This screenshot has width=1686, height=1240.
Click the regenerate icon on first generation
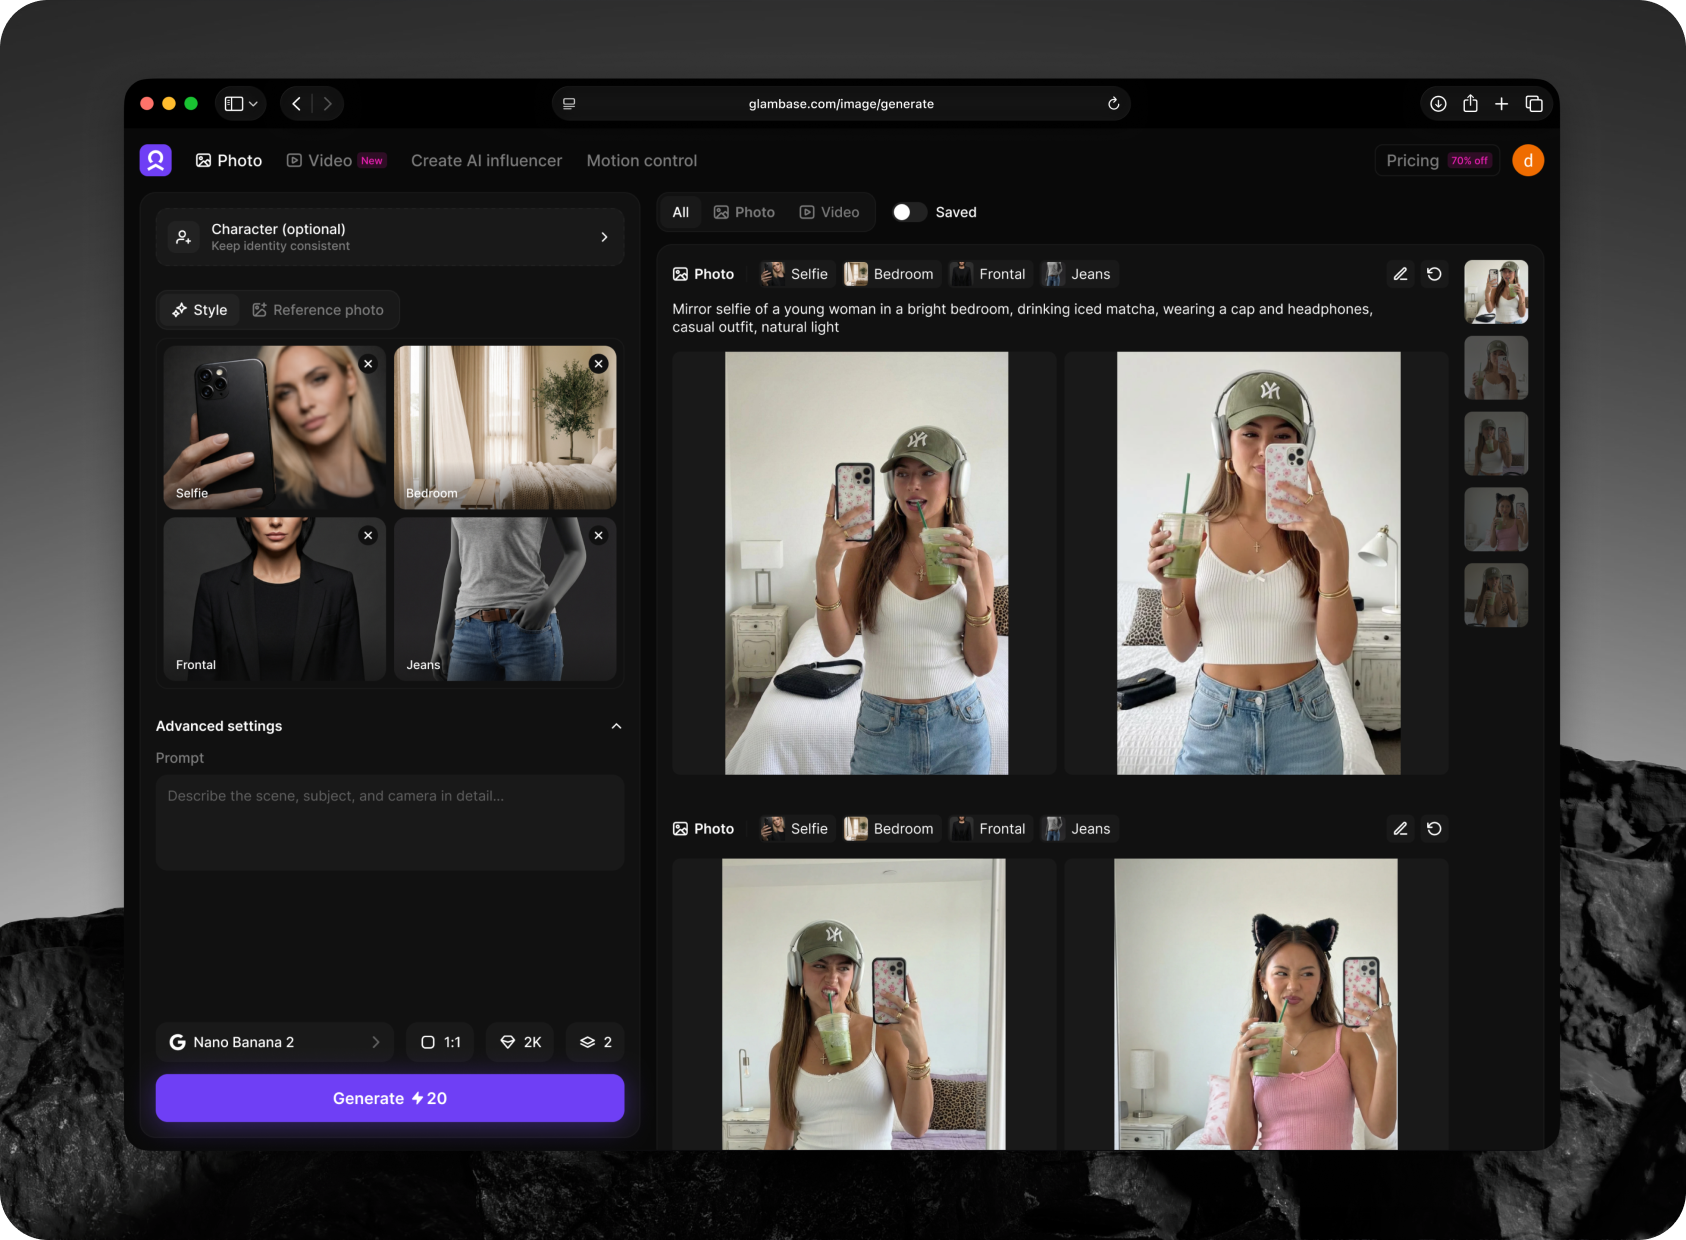click(1434, 274)
